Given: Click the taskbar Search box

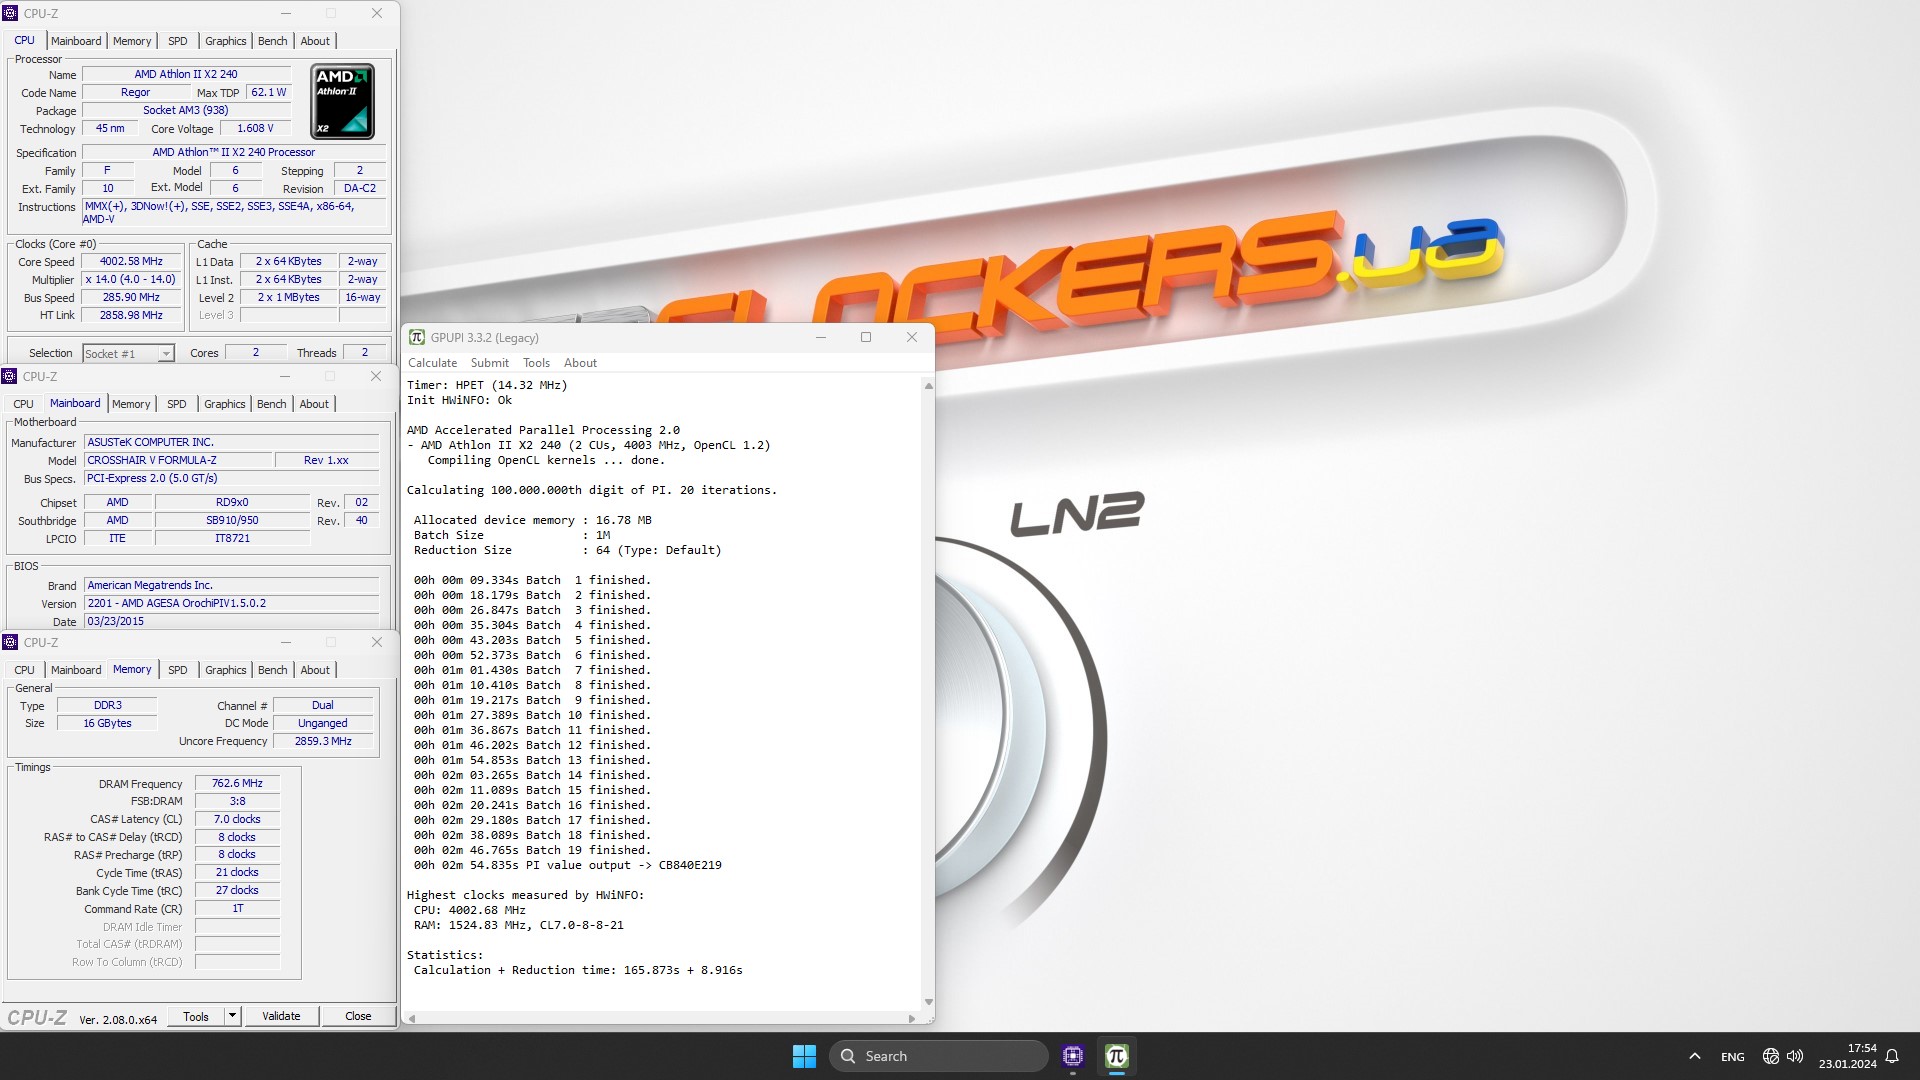Looking at the screenshot, I should click(x=938, y=1056).
